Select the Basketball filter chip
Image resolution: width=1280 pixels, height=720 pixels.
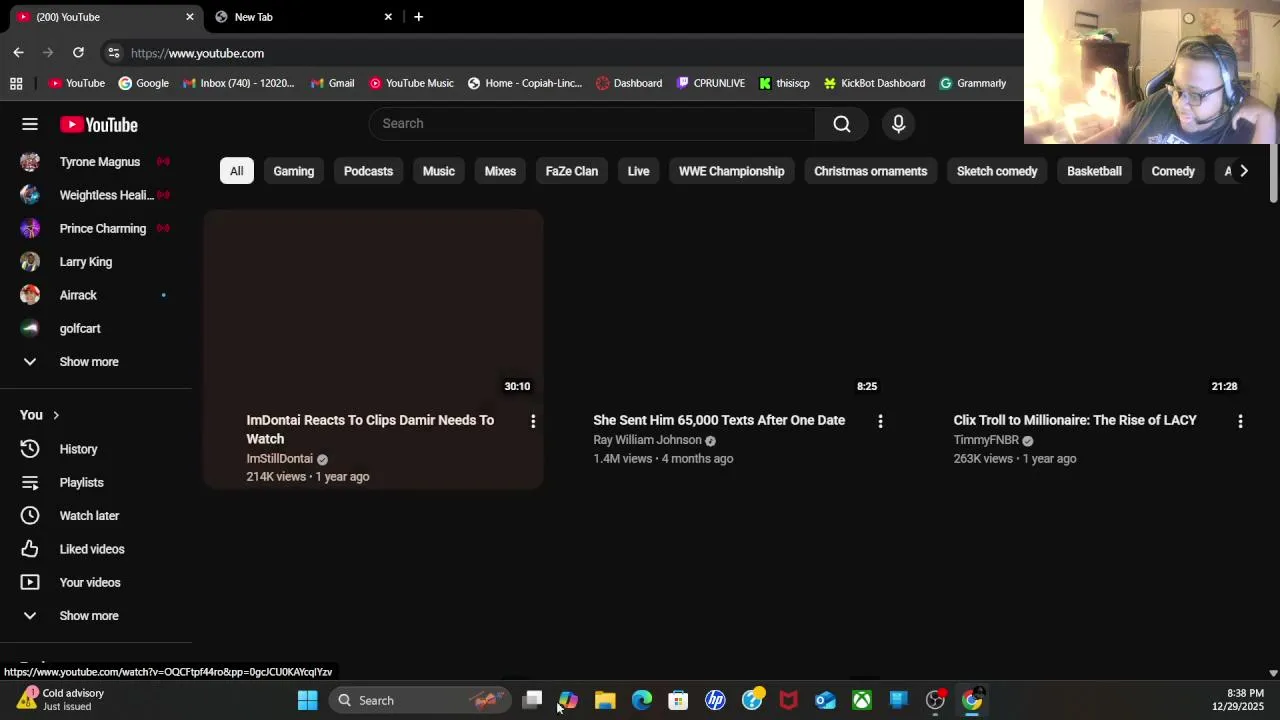(1094, 171)
